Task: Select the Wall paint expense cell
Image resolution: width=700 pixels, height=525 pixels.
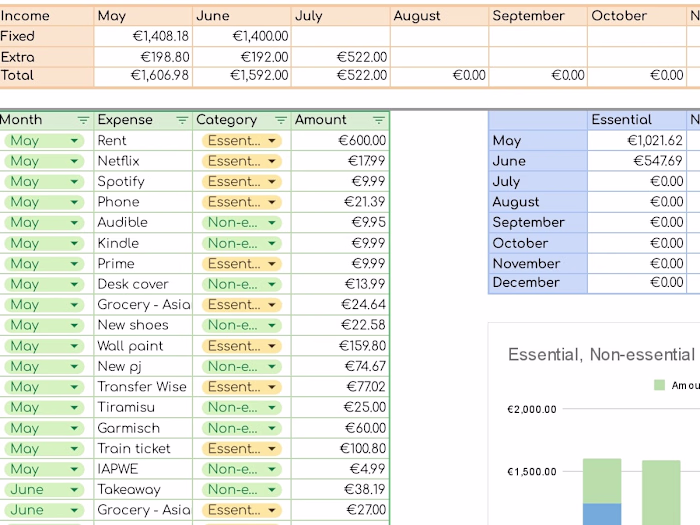Action: click(x=143, y=346)
